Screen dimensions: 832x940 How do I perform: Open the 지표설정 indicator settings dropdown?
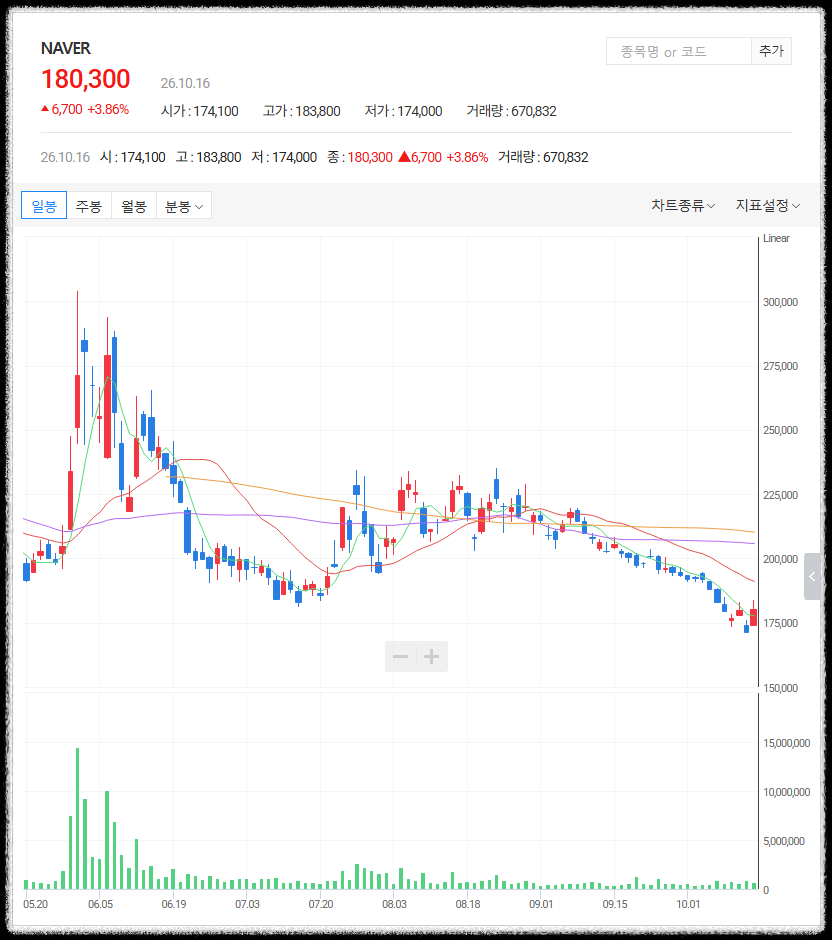[x=768, y=206]
